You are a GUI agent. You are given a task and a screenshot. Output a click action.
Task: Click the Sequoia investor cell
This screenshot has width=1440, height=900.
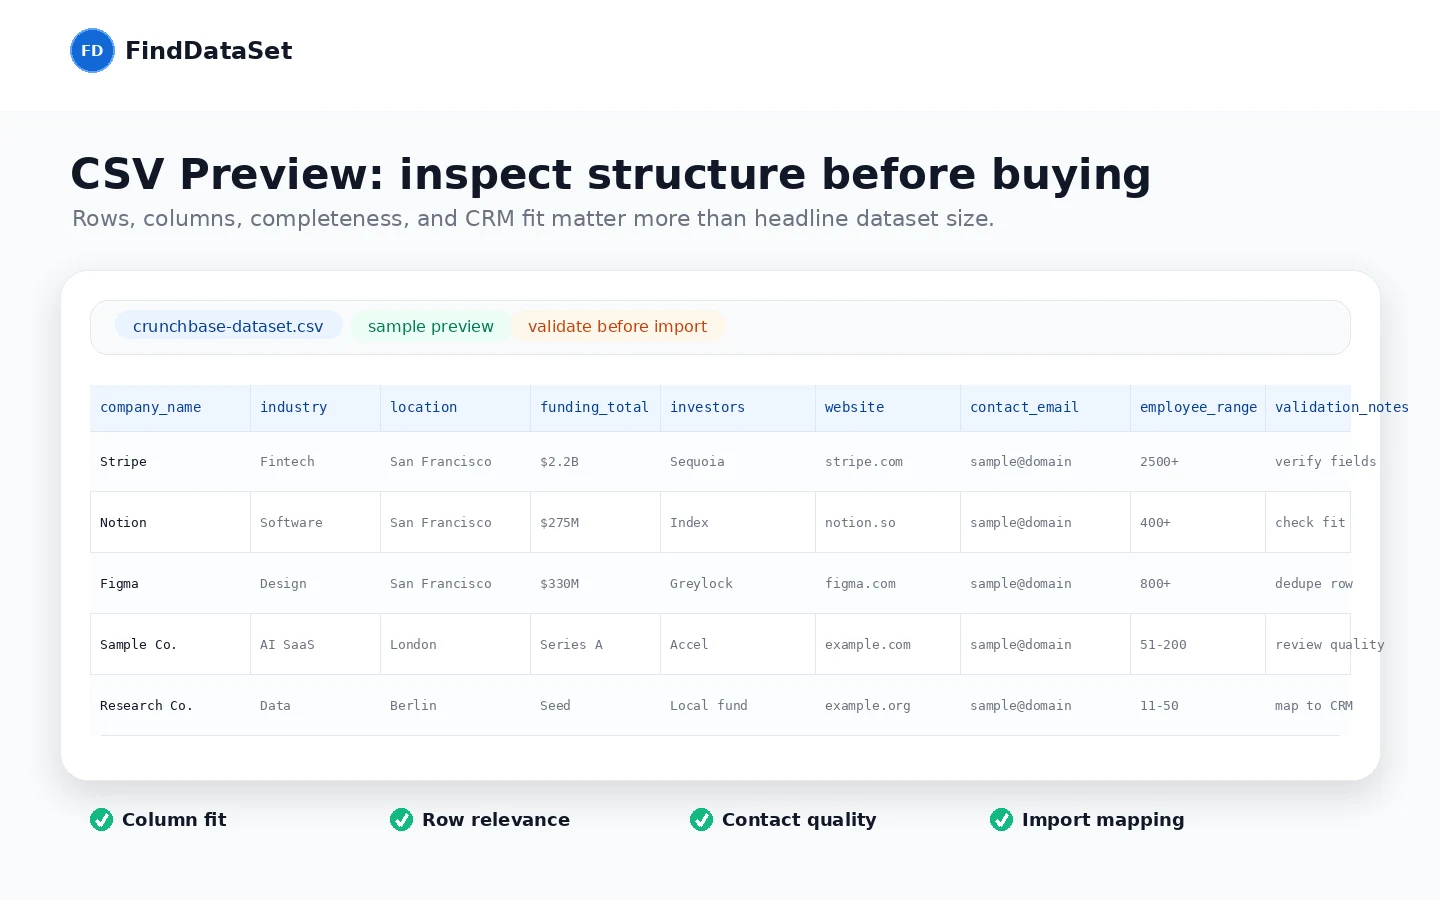tap(737, 461)
